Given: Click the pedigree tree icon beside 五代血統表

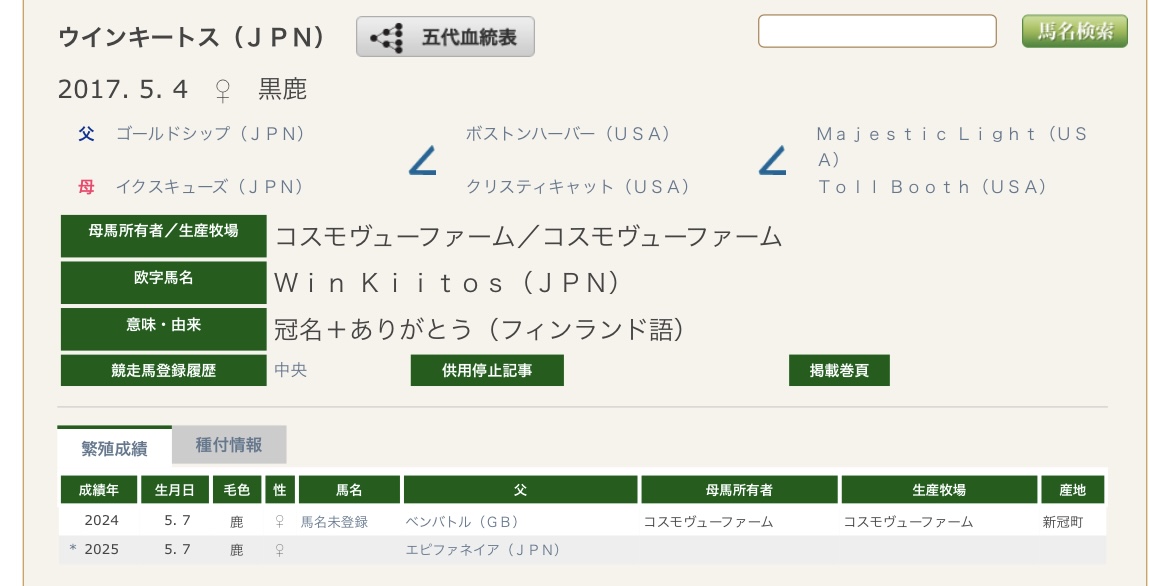Looking at the screenshot, I should point(387,38).
